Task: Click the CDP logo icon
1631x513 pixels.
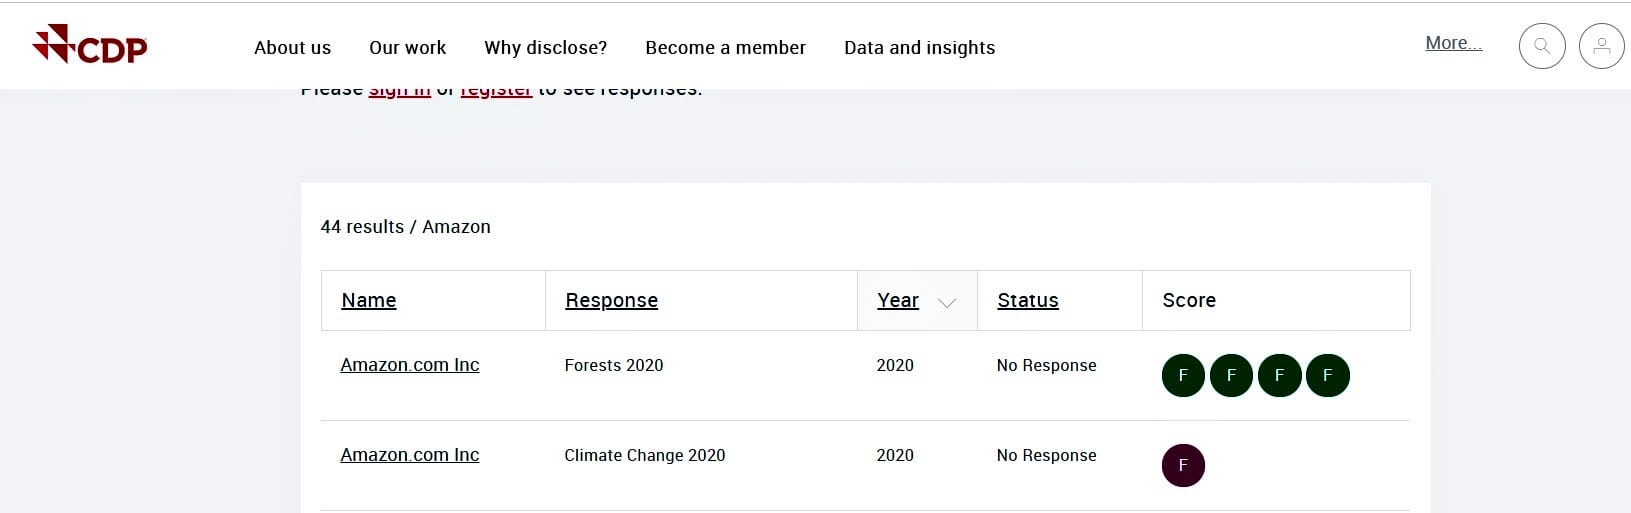Action: [89, 45]
